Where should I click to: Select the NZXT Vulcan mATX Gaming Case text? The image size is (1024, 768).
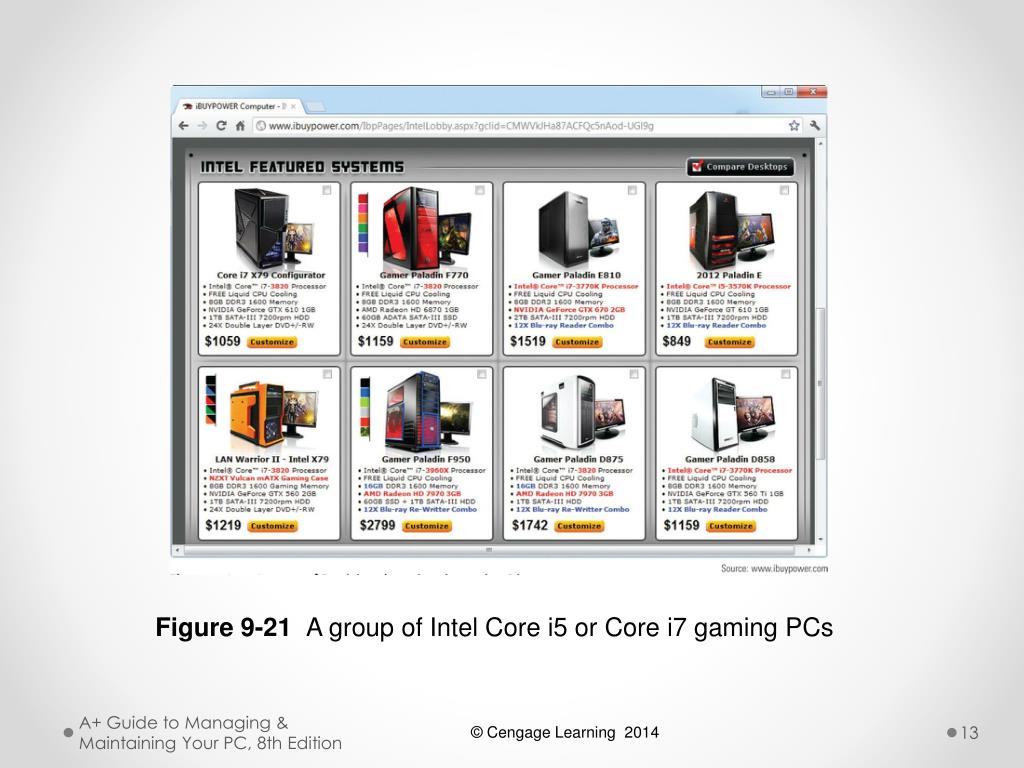click(x=269, y=478)
